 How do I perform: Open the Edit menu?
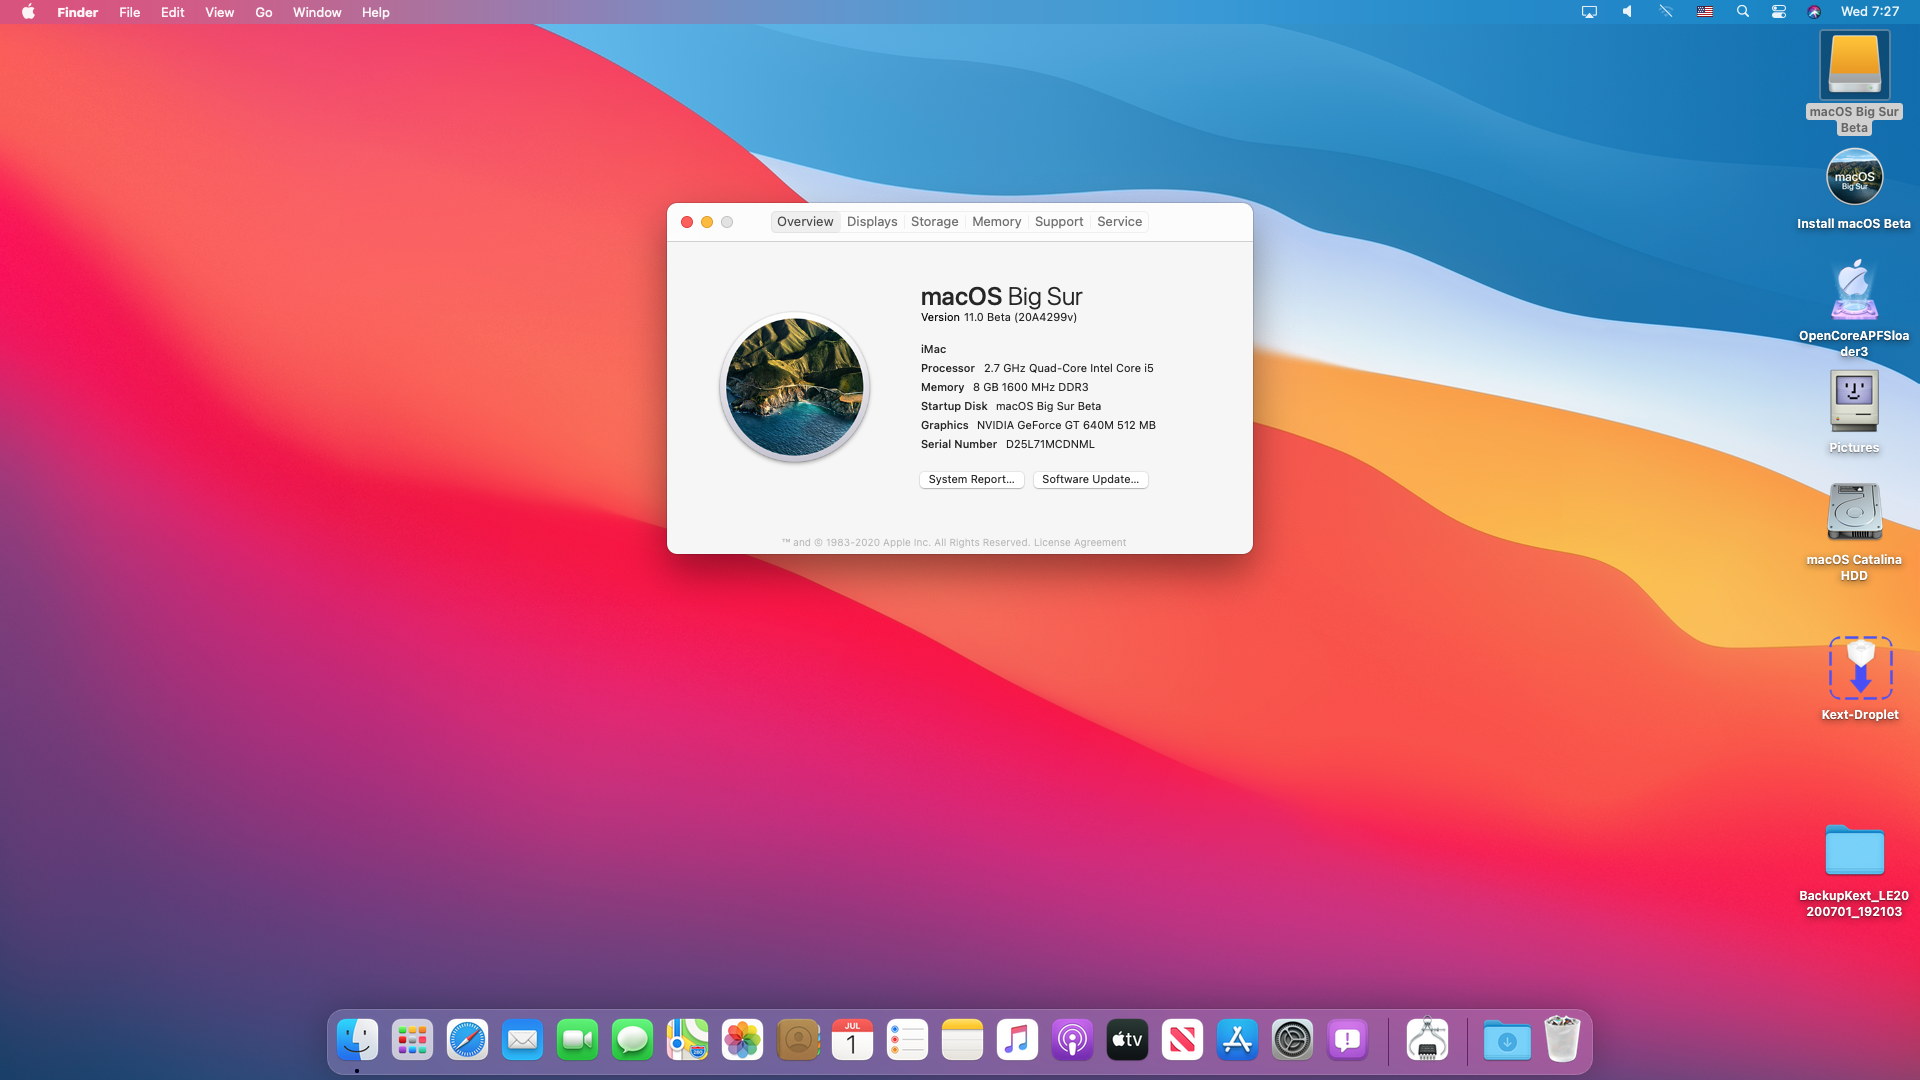coord(172,12)
